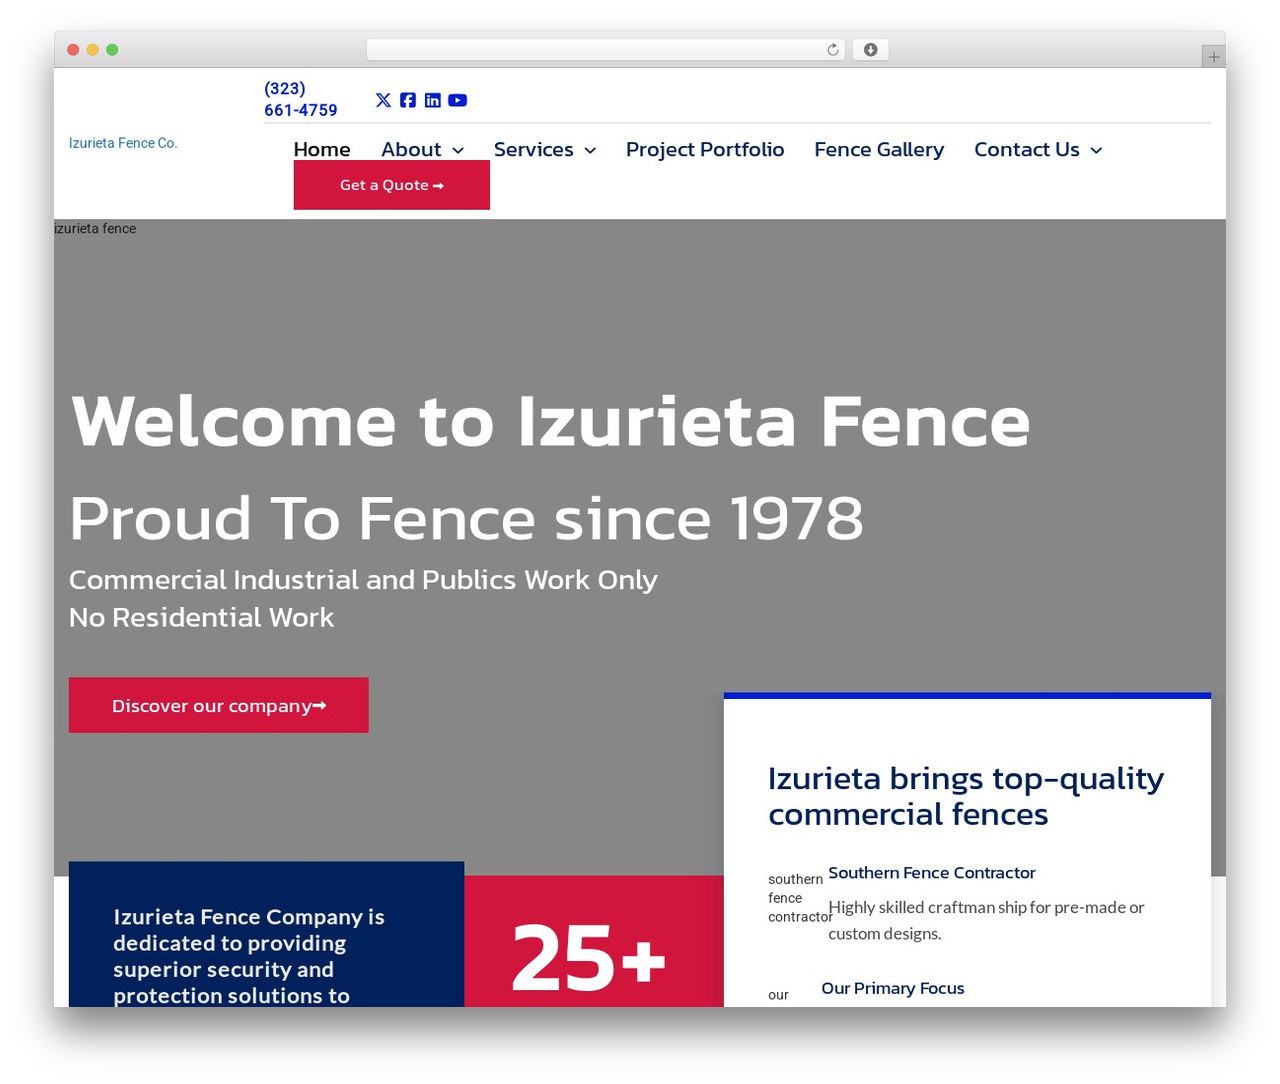The height and width of the screenshot is (1084, 1280).
Task: Open the X (Twitter) social icon
Action: [x=383, y=100]
